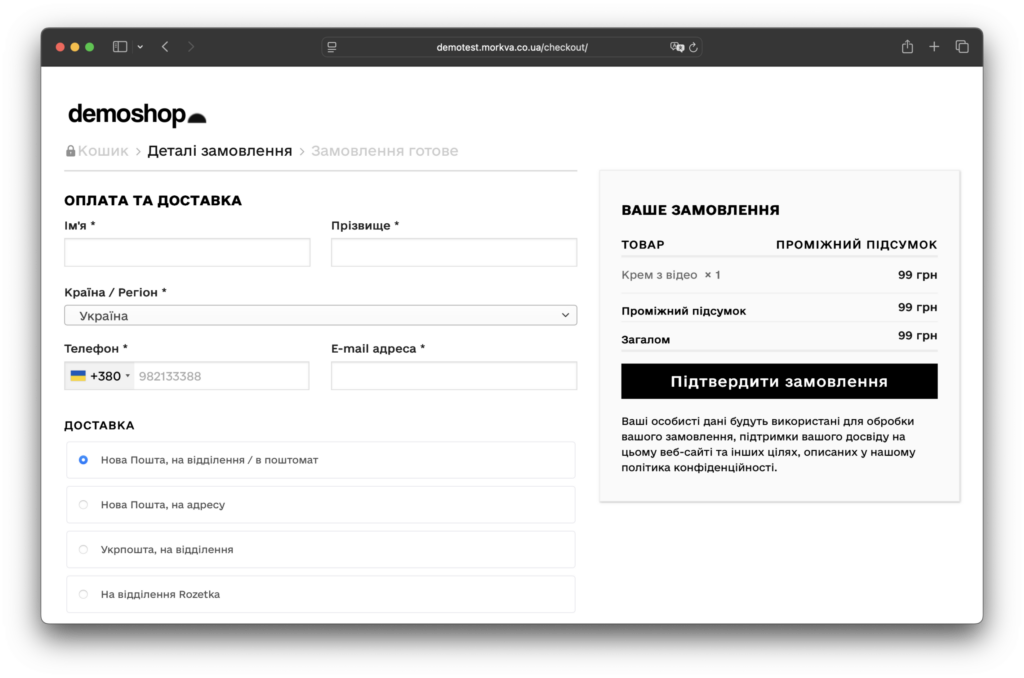1024x678 pixels.
Task: Go to the Кошик breadcrumb
Action: click(x=103, y=151)
